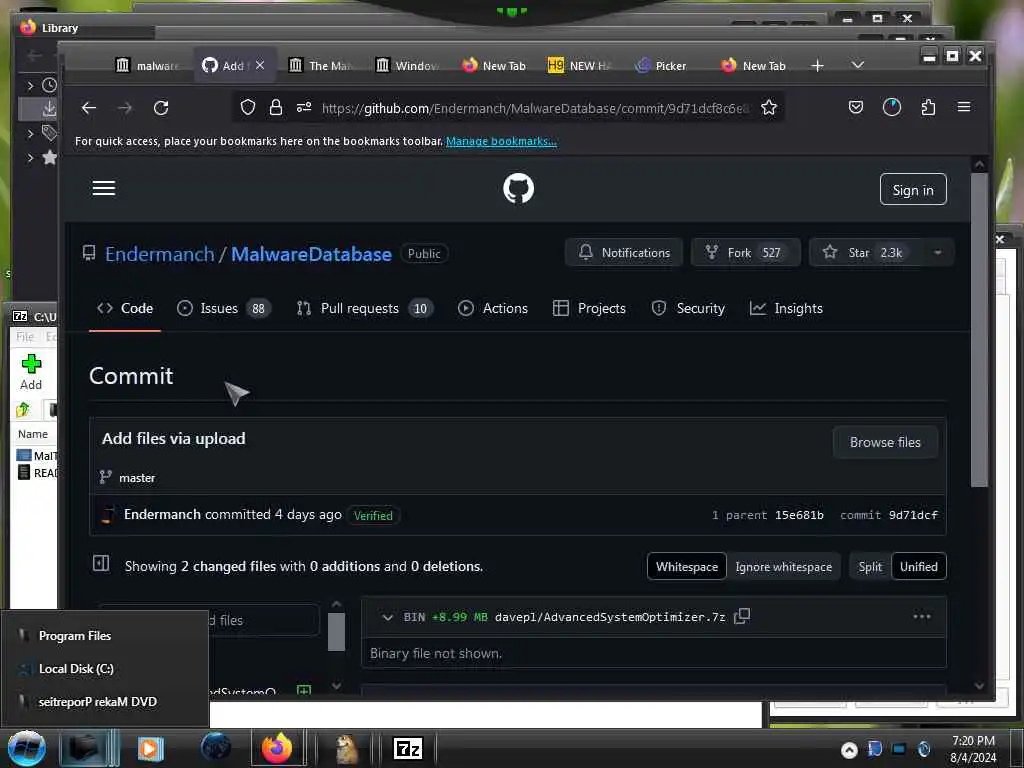Click the site lock padlock icon
This screenshot has width=1024, height=768.
click(276, 107)
